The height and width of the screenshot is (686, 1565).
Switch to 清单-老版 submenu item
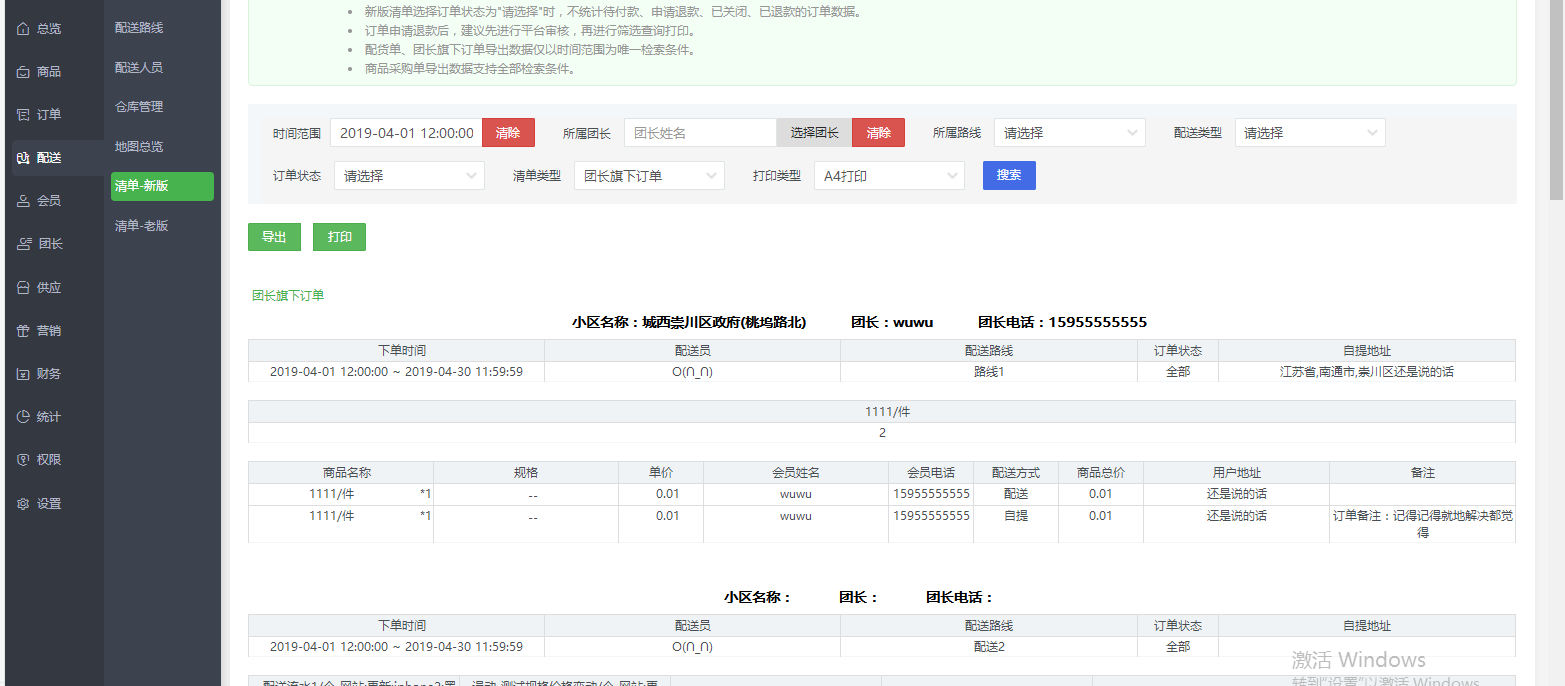142,226
